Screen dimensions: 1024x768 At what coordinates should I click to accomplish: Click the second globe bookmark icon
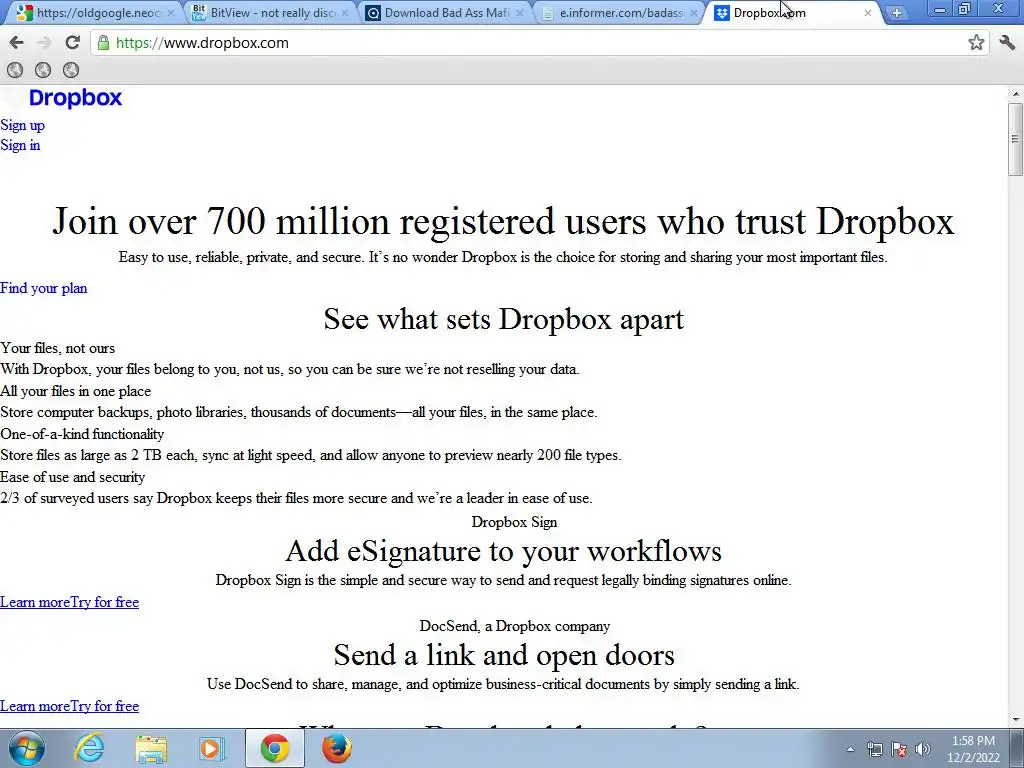point(43,70)
